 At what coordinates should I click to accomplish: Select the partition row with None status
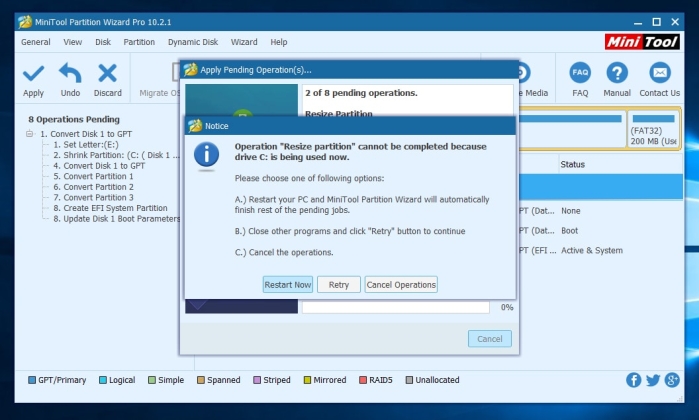[600, 211]
